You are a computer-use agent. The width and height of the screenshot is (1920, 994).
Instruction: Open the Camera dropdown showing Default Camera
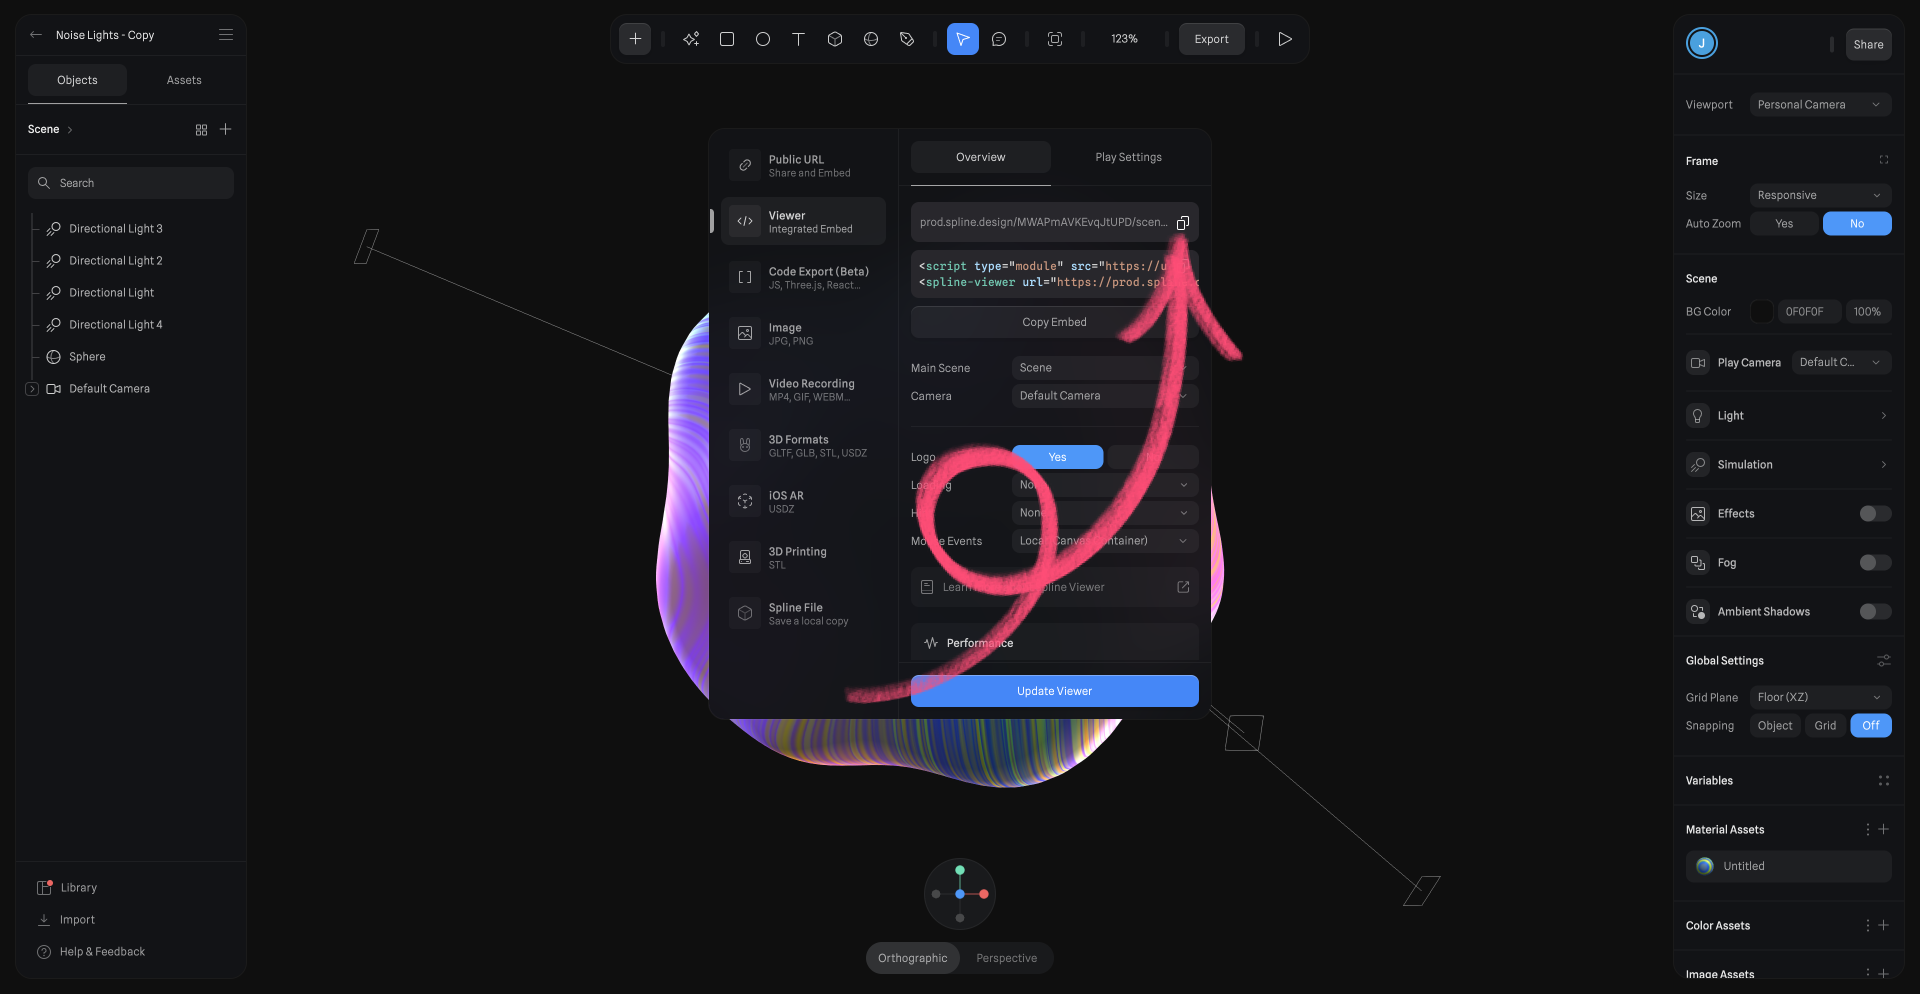pyautogui.click(x=1103, y=395)
